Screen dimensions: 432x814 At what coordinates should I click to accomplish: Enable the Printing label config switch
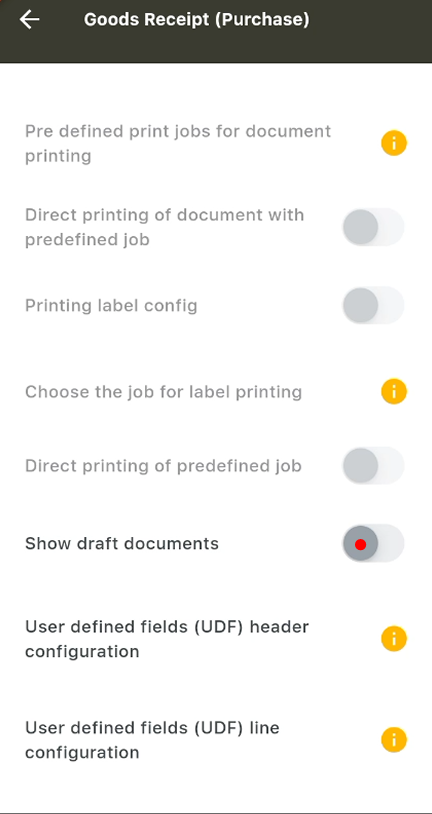click(373, 305)
